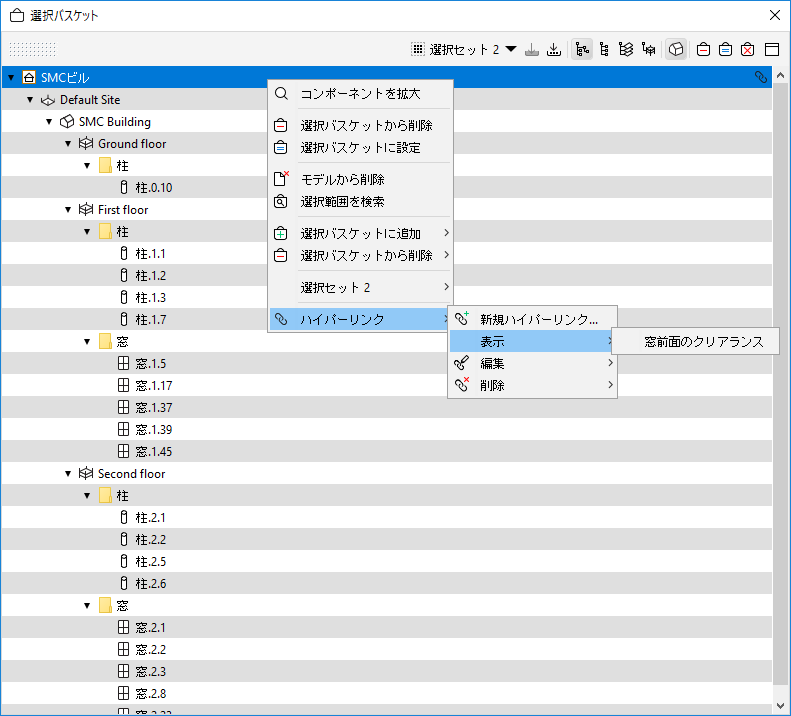The width and height of the screenshot is (791, 716).
Task: Click the grid icon beside 選択セット 2
Action: (x=418, y=49)
